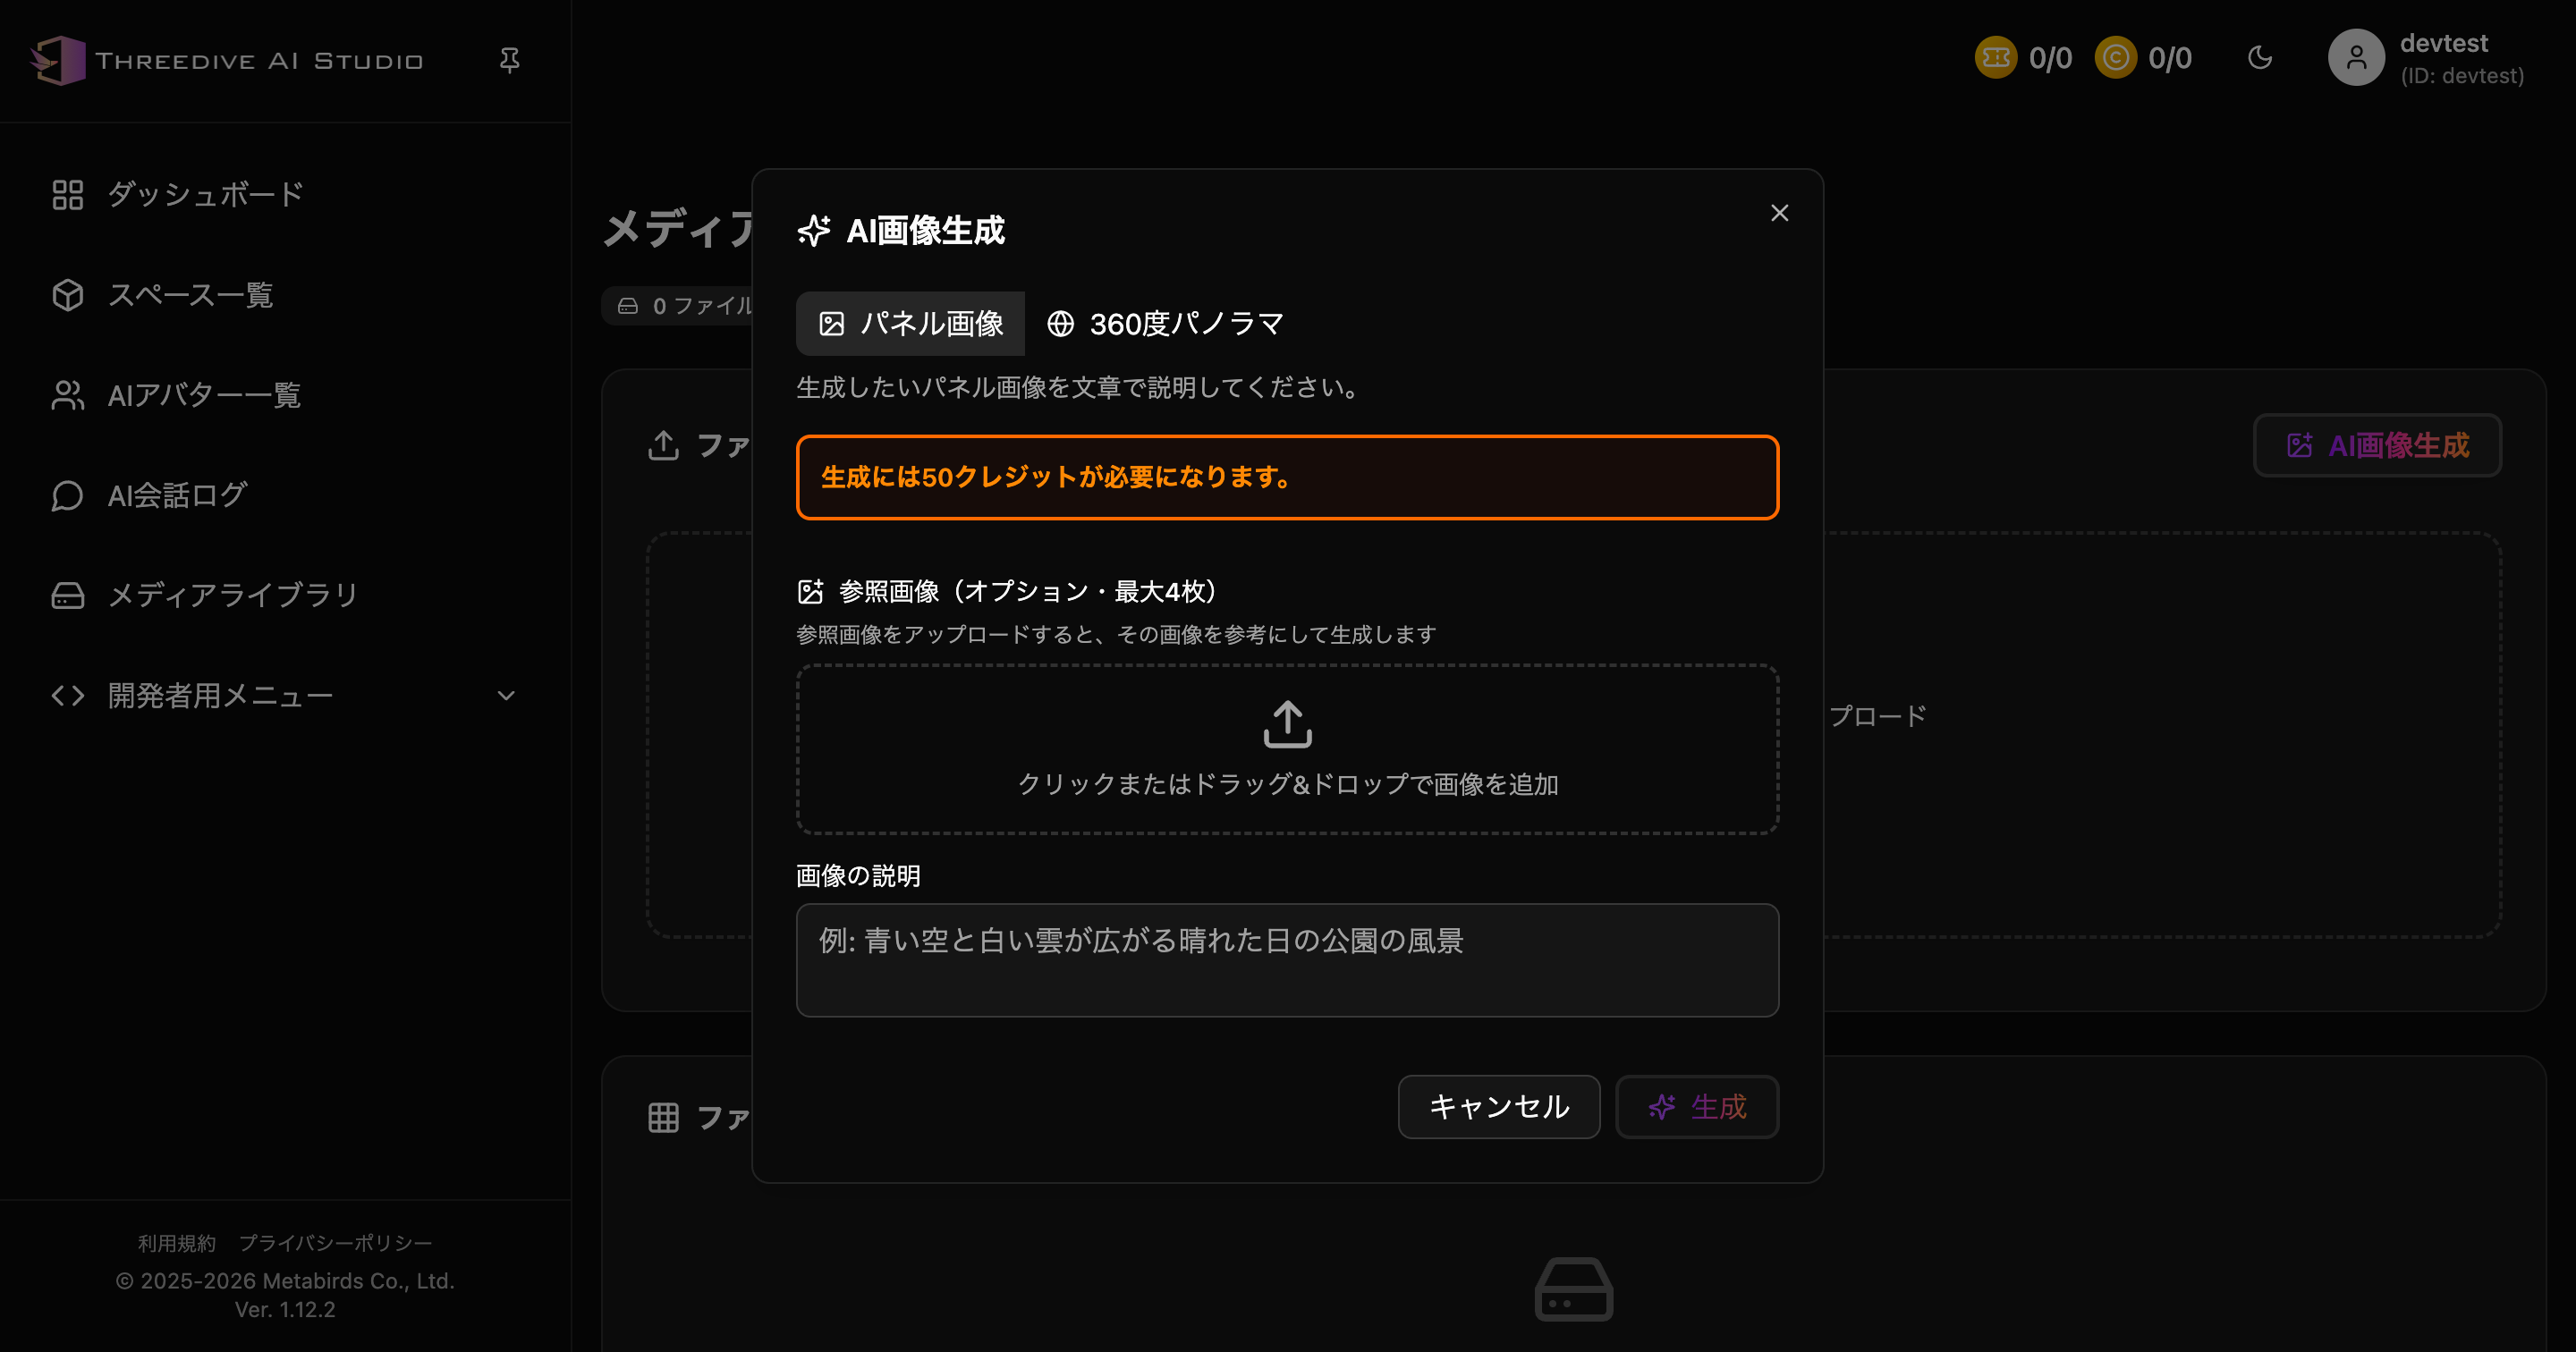
Task: Switch to the 360度パノラマ tab
Action: (1165, 323)
